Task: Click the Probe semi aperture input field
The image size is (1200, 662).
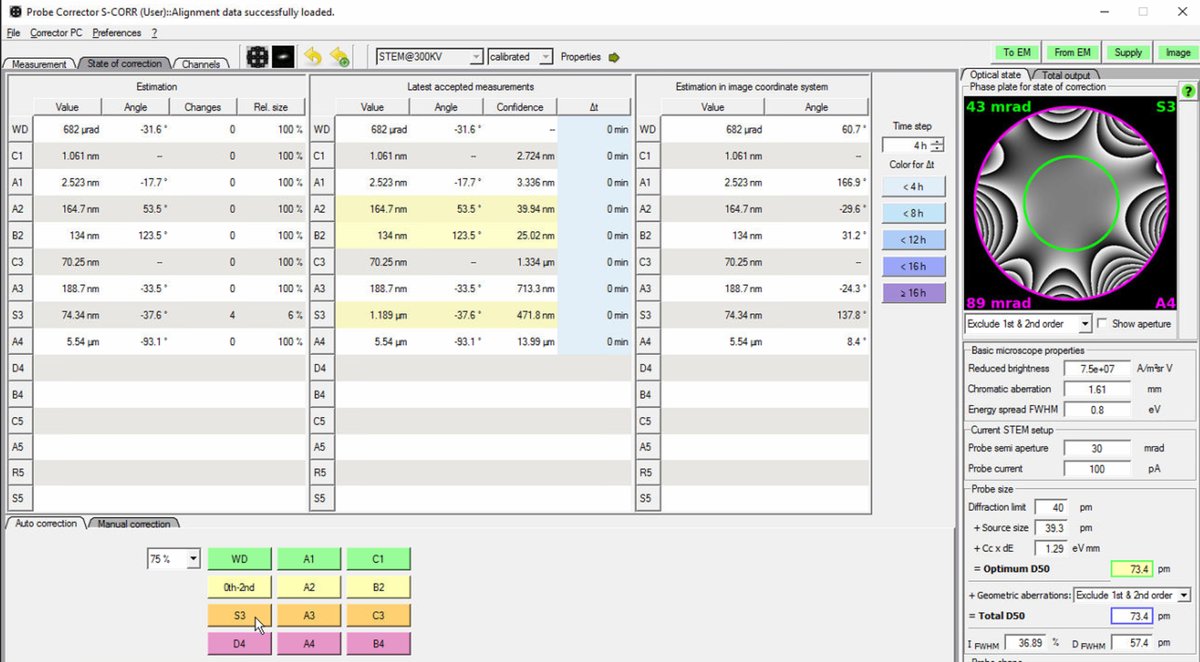Action: [1096, 448]
